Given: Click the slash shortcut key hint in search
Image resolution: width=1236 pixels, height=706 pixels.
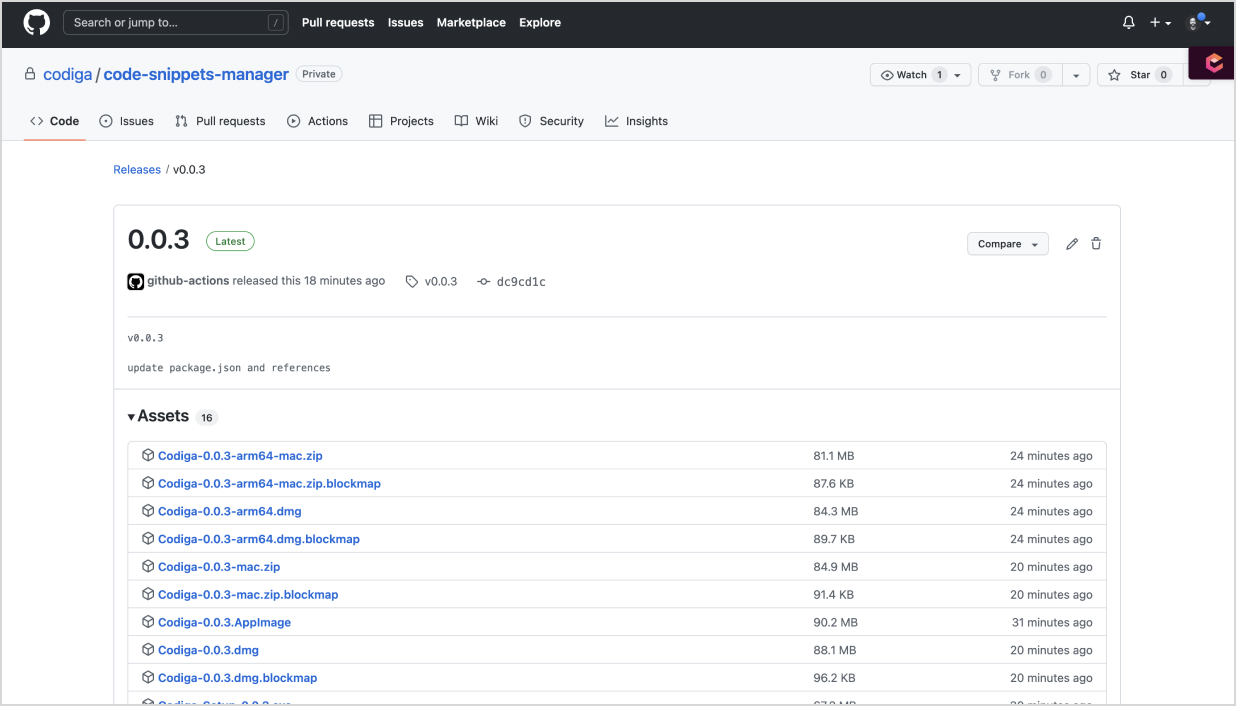Looking at the screenshot, I should [x=276, y=22].
